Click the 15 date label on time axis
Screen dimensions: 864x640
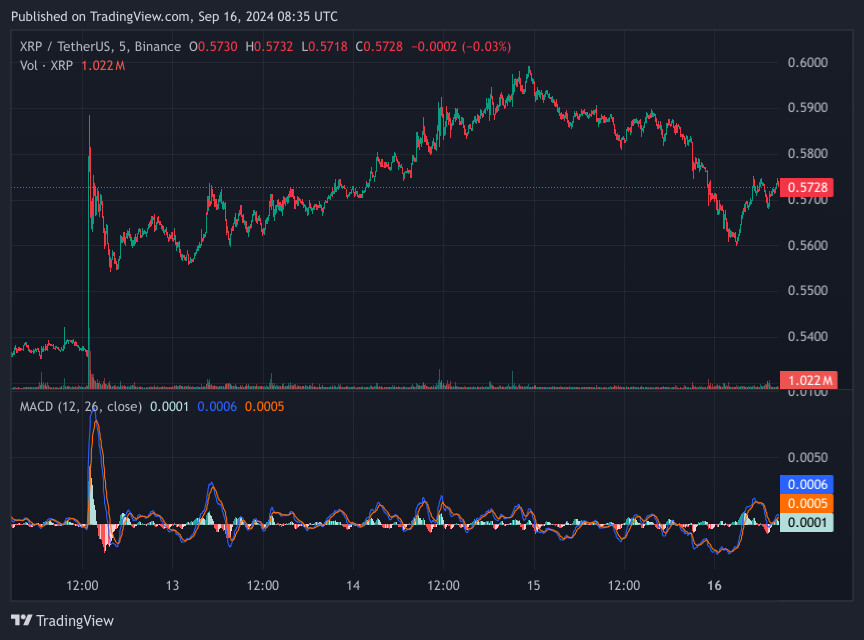533,585
